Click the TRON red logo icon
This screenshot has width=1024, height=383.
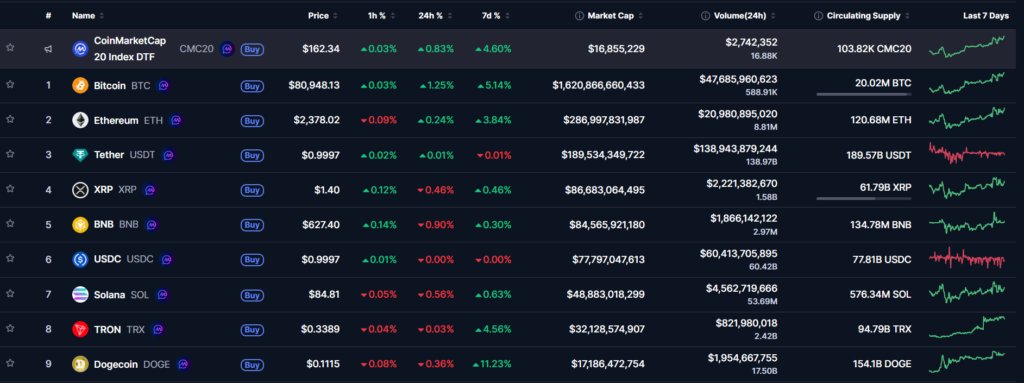80,329
